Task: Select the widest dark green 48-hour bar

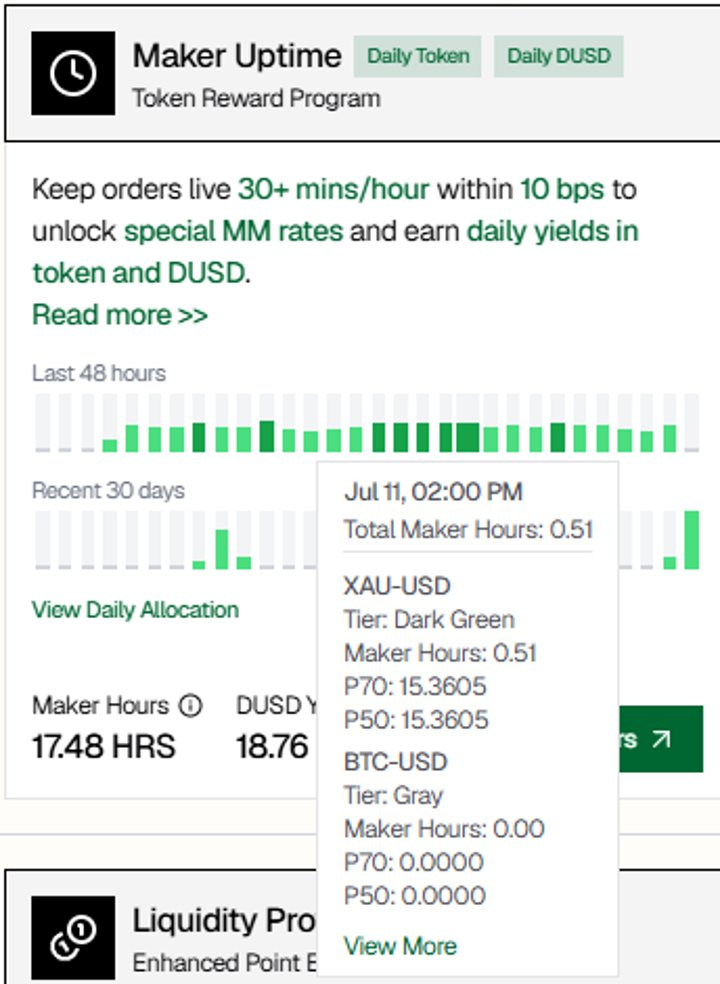Action: pyautogui.click(x=468, y=437)
